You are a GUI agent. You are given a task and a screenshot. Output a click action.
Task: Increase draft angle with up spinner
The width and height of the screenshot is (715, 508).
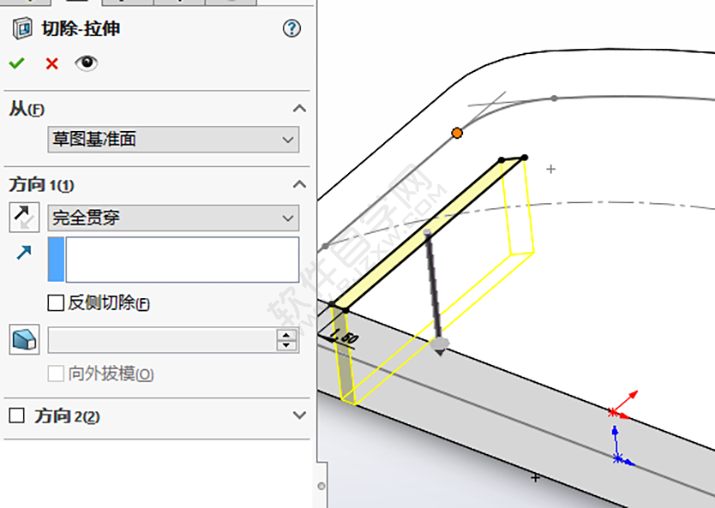(x=286, y=335)
